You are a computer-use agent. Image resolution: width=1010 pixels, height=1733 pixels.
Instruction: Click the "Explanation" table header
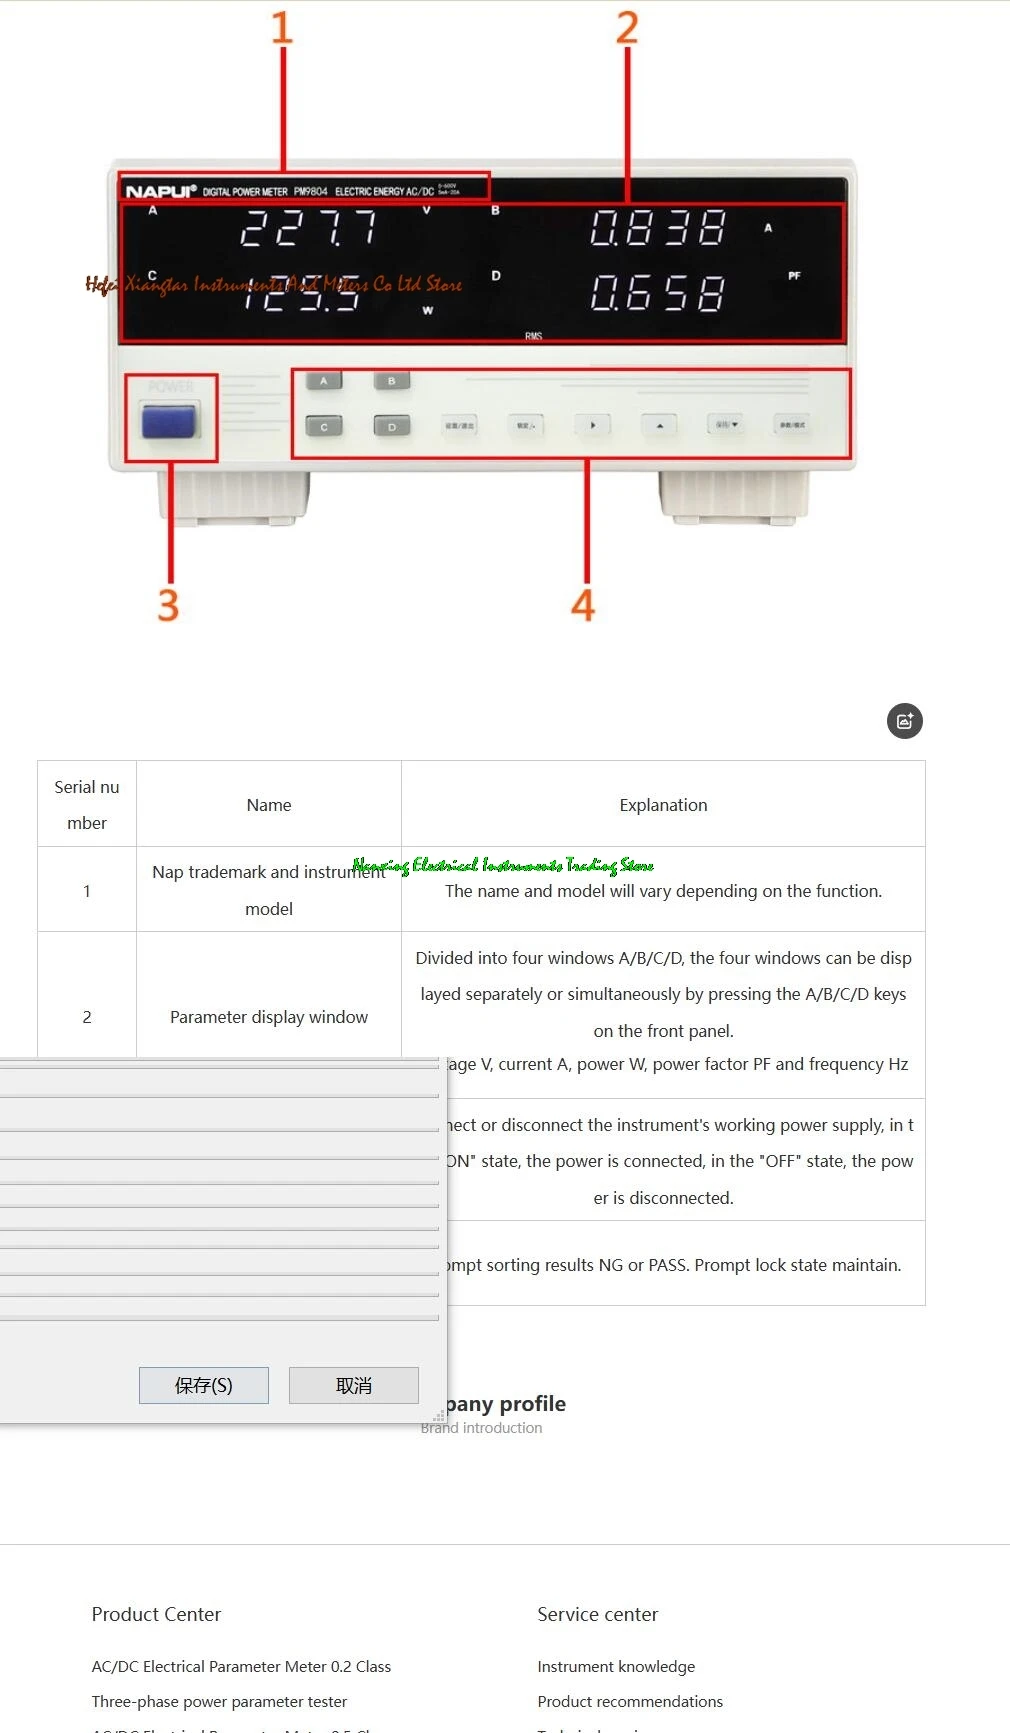663,805
